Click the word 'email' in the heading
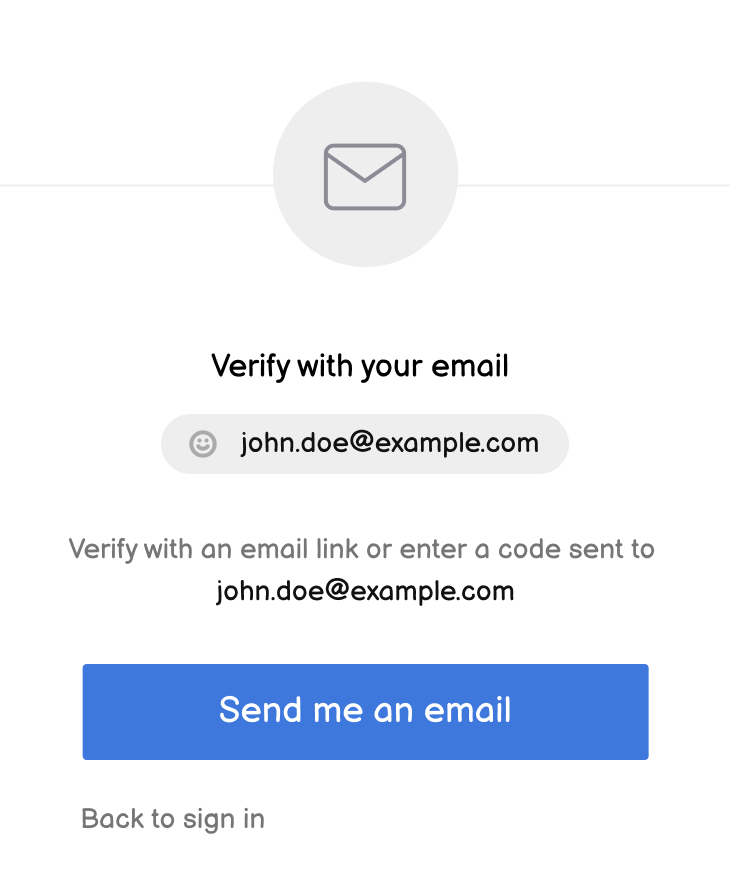Viewport: 730px width, 896px height. [470, 366]
